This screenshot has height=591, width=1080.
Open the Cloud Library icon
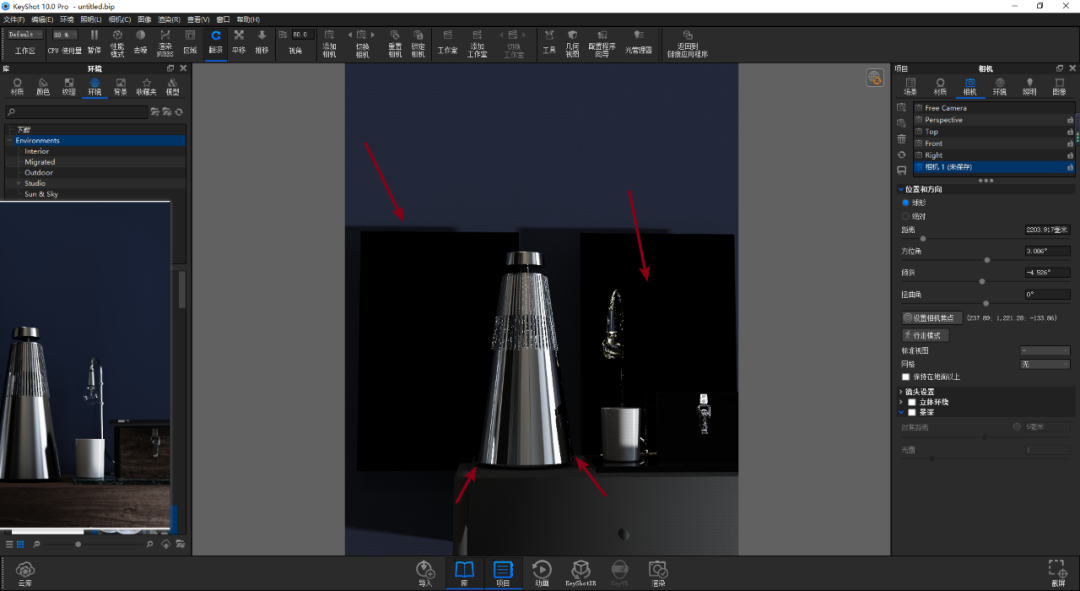tap(25, 573)
